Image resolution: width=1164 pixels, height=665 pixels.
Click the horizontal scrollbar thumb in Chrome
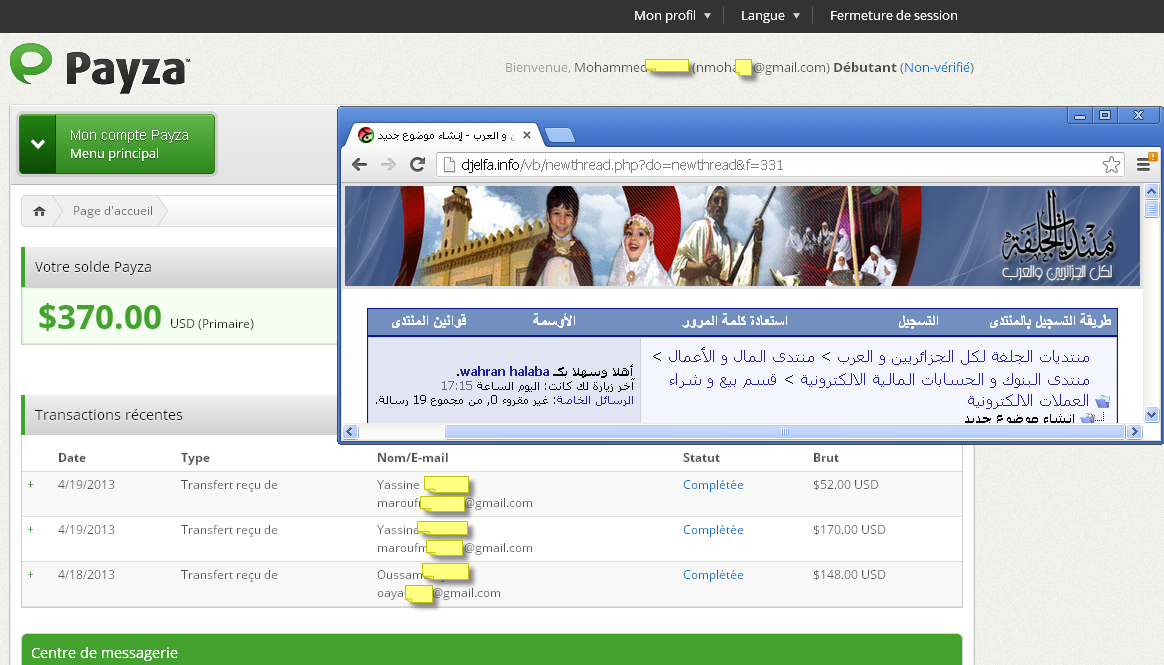pyautogui.click(x=785, y=431)
